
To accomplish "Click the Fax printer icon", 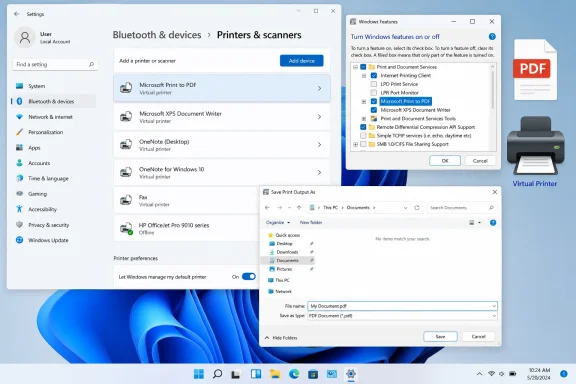I will click(x=126, y=200).
